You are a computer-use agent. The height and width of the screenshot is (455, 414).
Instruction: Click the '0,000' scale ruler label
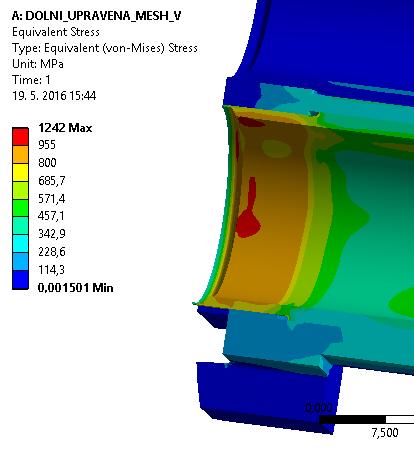point(319,408)
